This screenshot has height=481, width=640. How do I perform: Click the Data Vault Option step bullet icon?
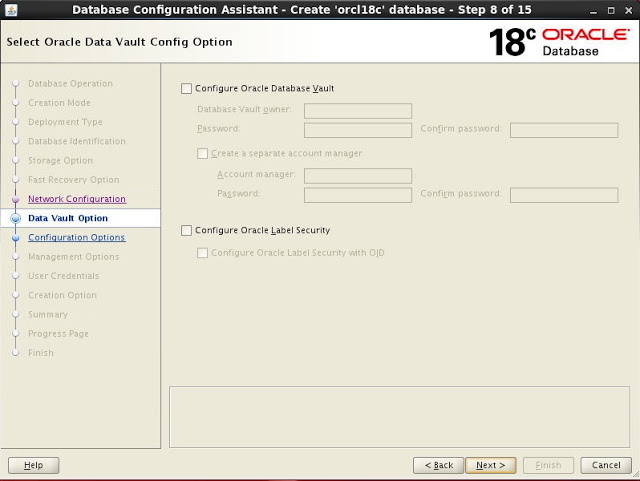(15, 218)
